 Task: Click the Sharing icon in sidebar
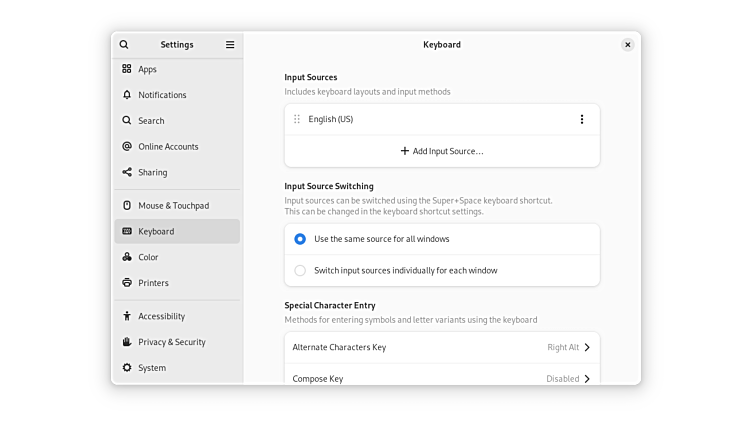[x=127, y=172]
